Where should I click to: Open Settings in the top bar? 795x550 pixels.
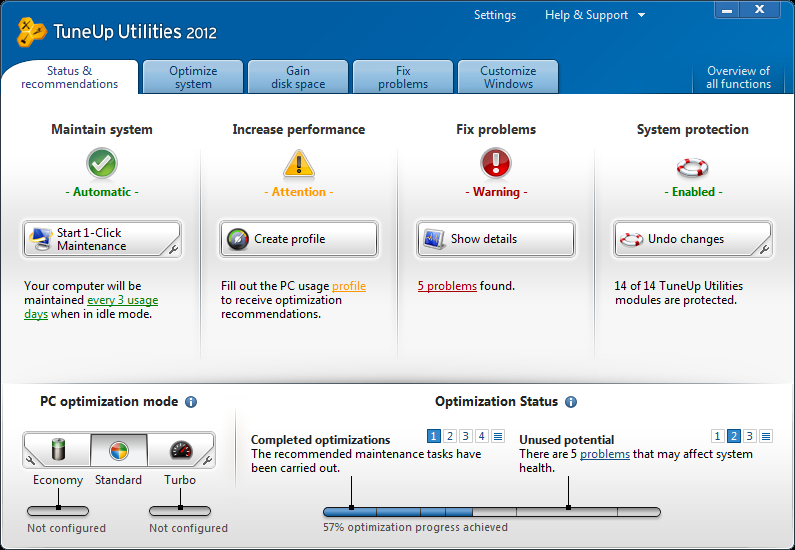495,15
